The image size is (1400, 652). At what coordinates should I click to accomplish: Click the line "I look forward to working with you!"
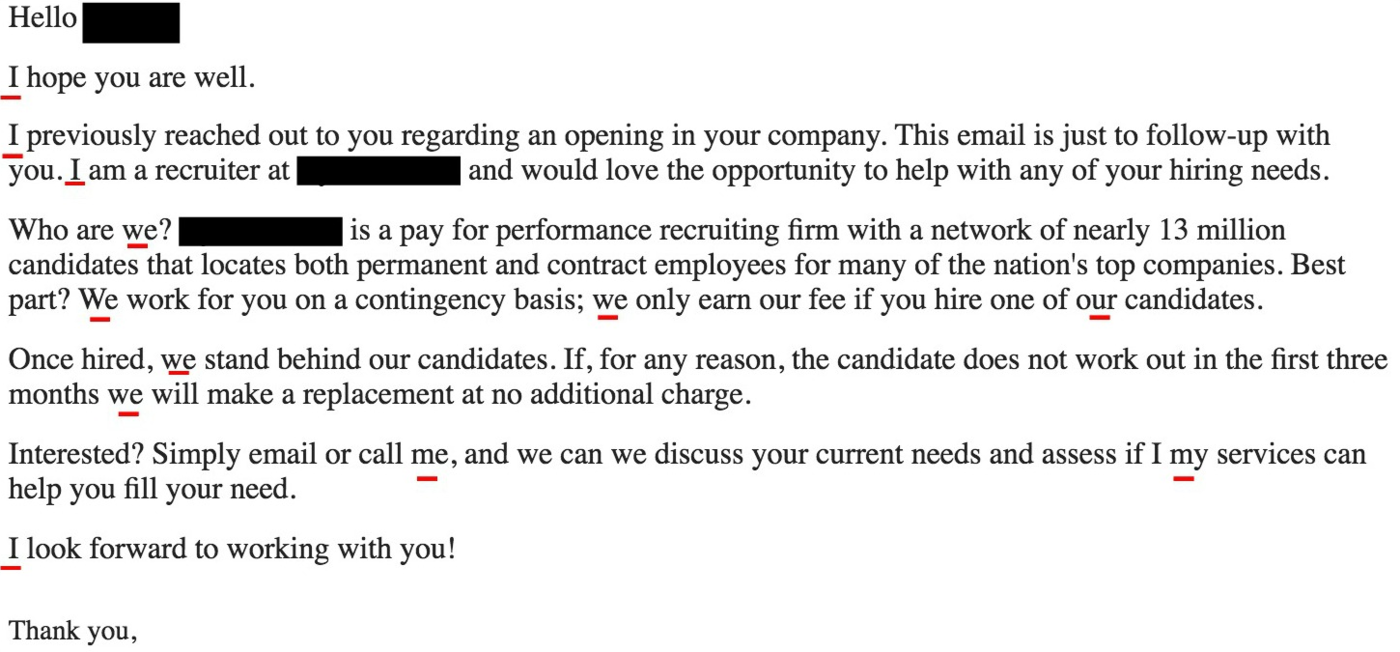click(232, 549)
